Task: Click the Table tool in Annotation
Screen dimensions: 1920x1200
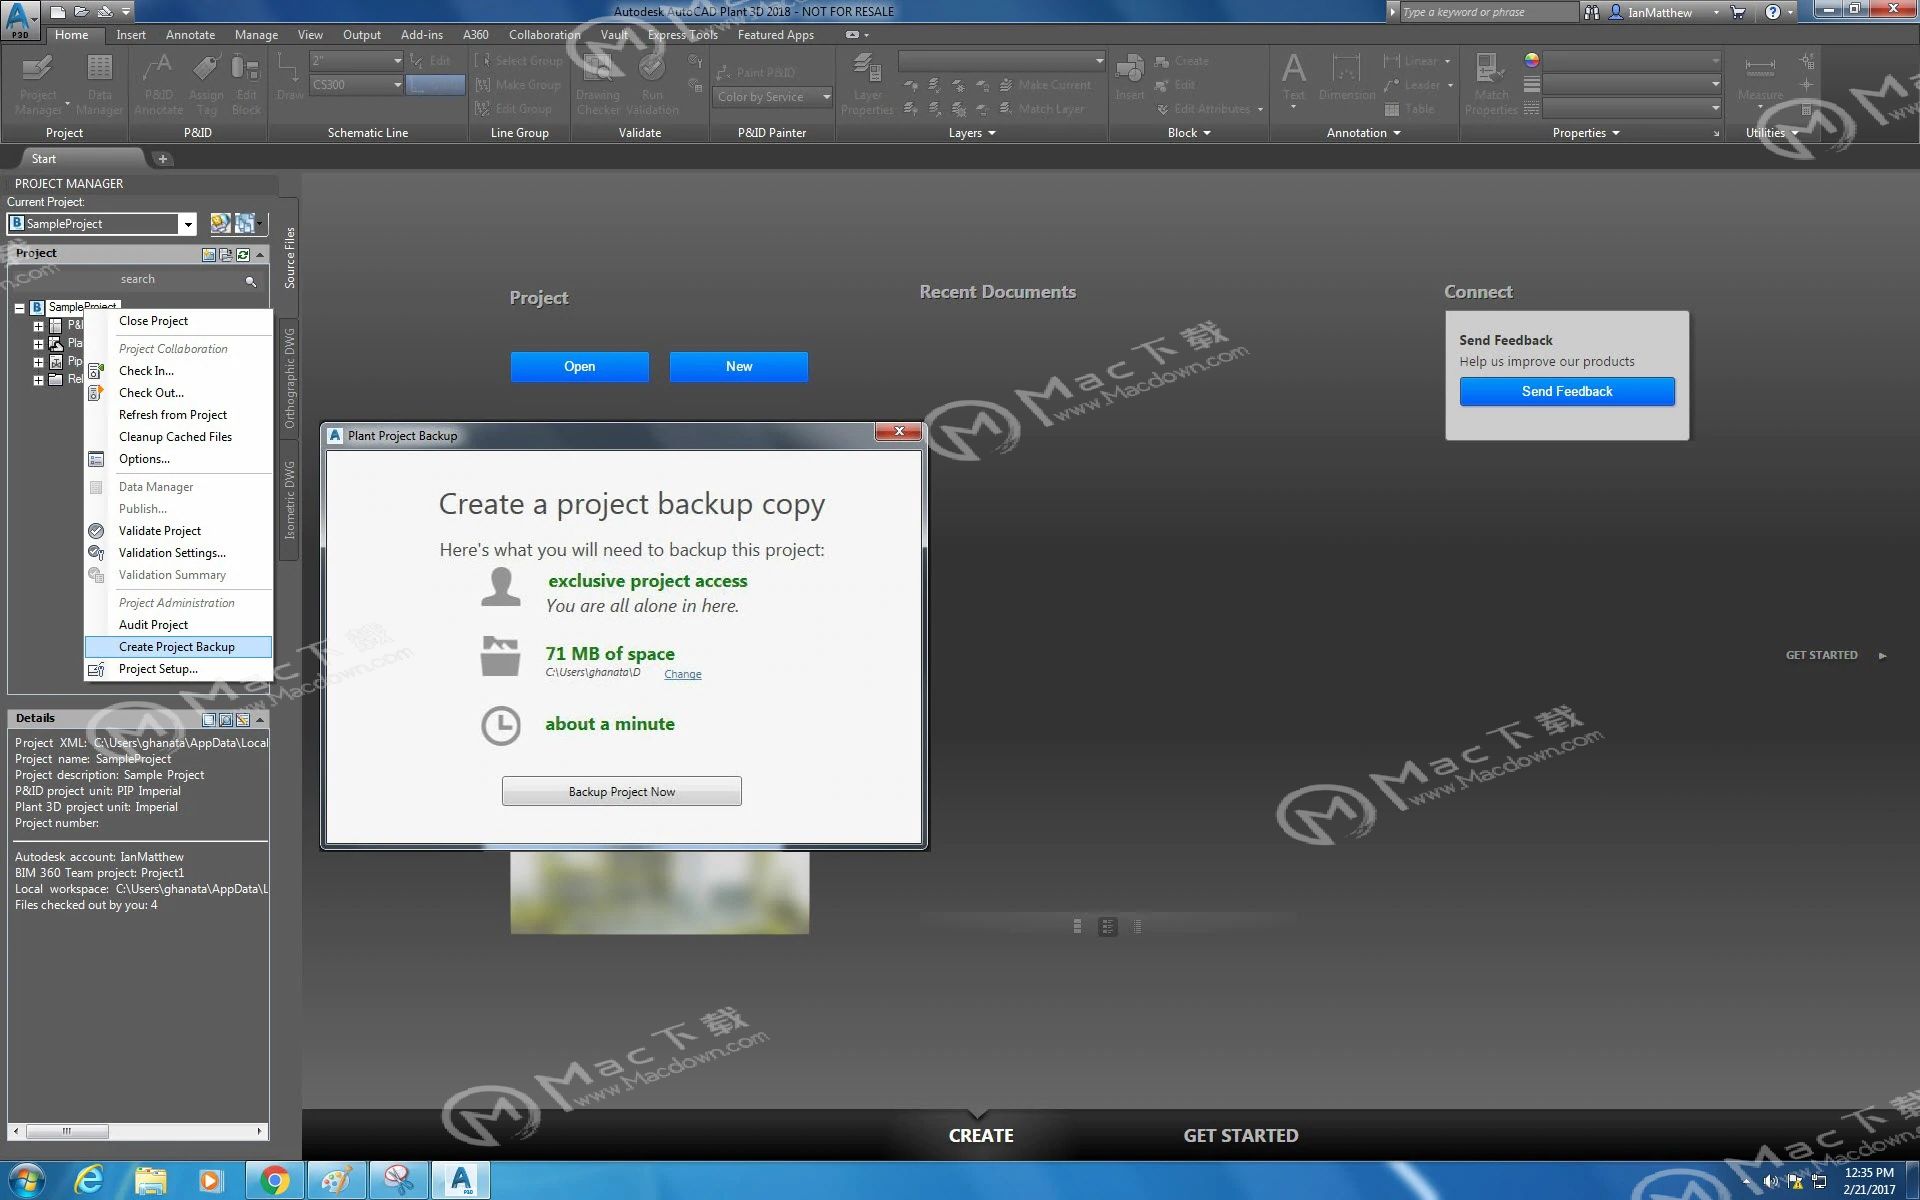Action: point(1410,109)
